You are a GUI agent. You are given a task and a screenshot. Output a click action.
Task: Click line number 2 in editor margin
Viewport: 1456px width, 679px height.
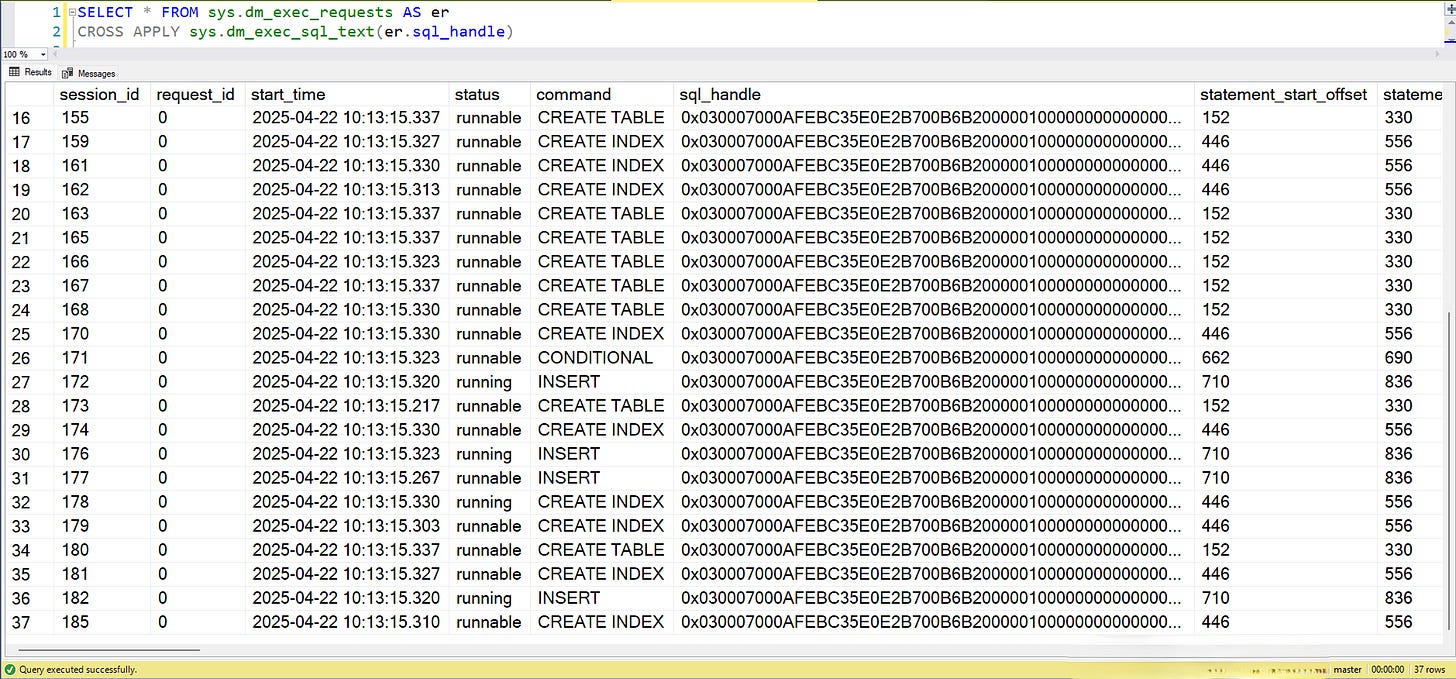(x=56, y=32)
